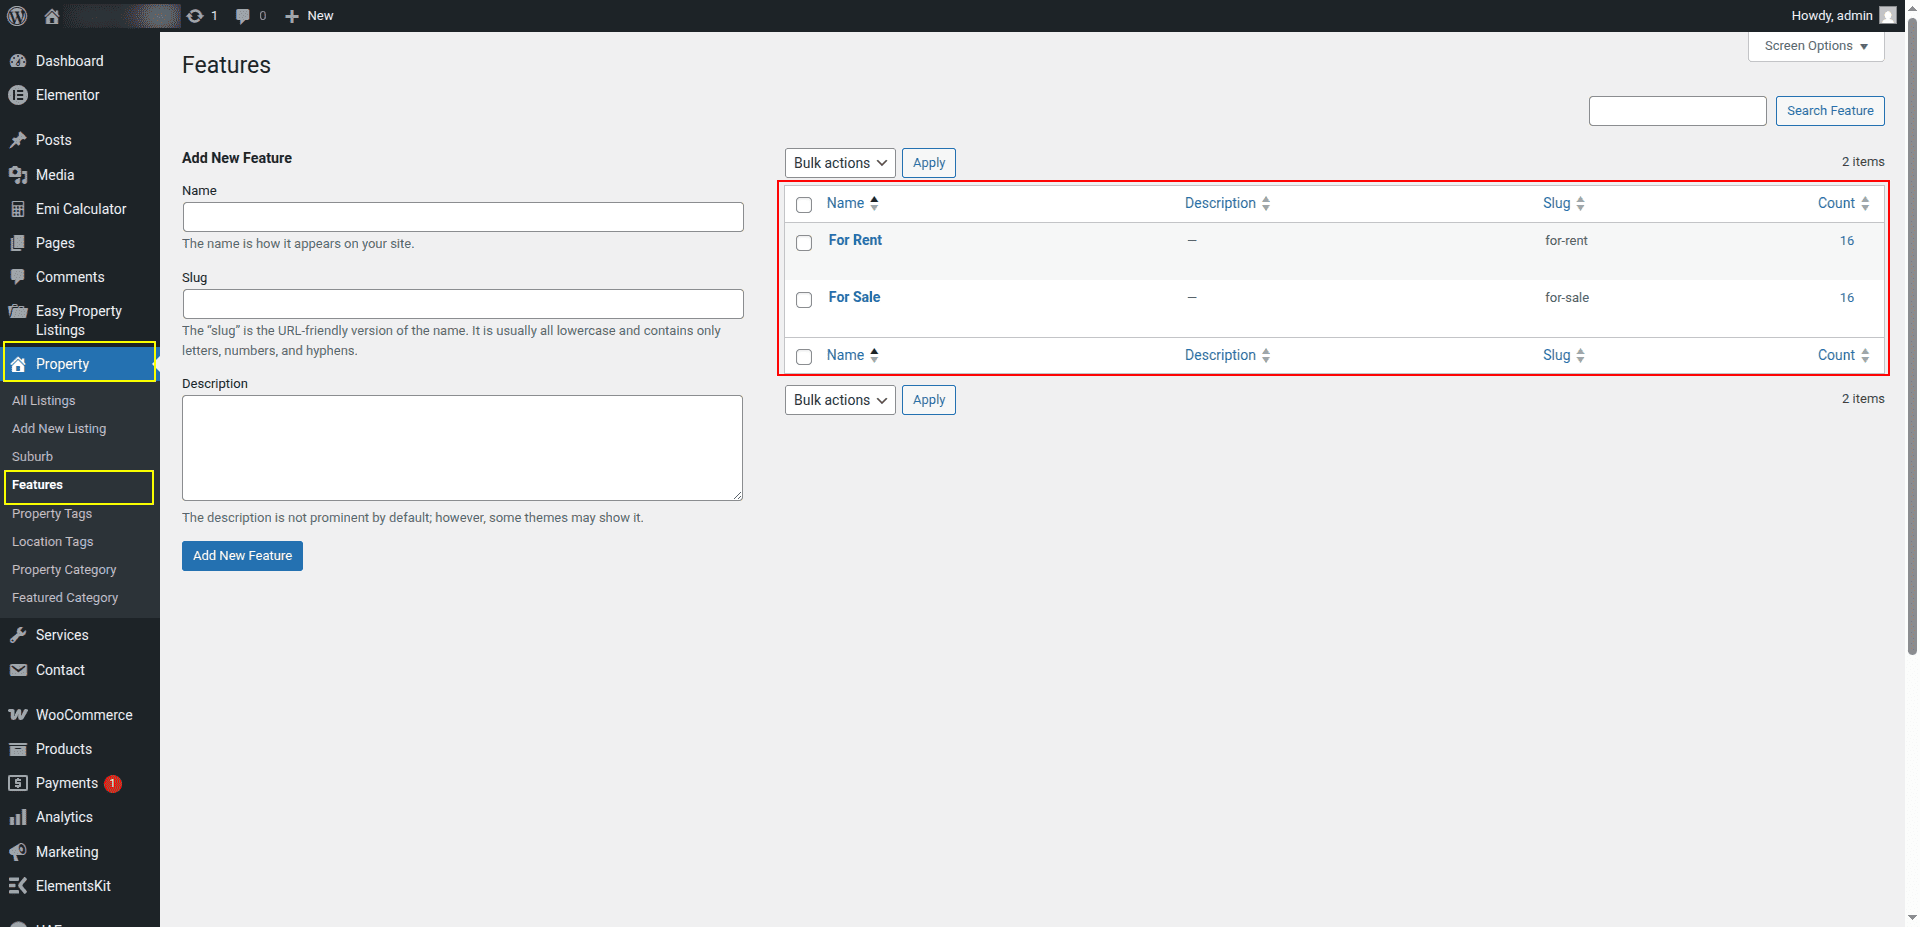Open the site home icon
The width and height of the screenshot is (1920, 927).
click(52, 16)
